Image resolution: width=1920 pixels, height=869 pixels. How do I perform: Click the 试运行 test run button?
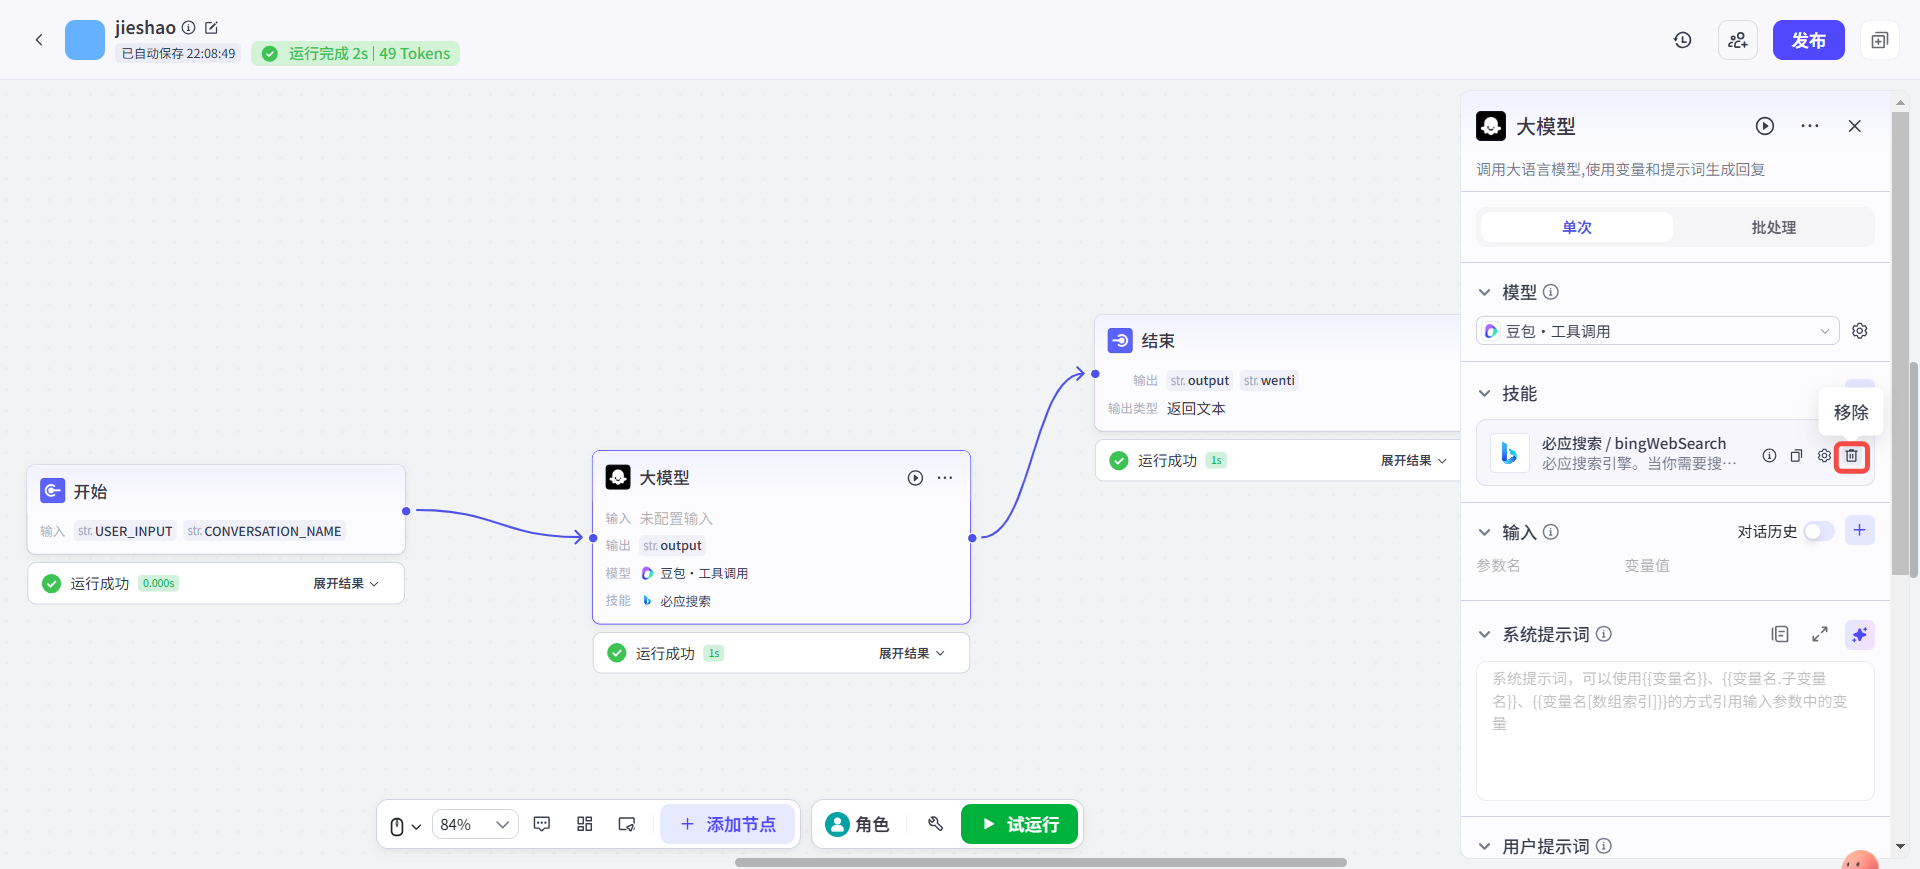coord(1019,824)
